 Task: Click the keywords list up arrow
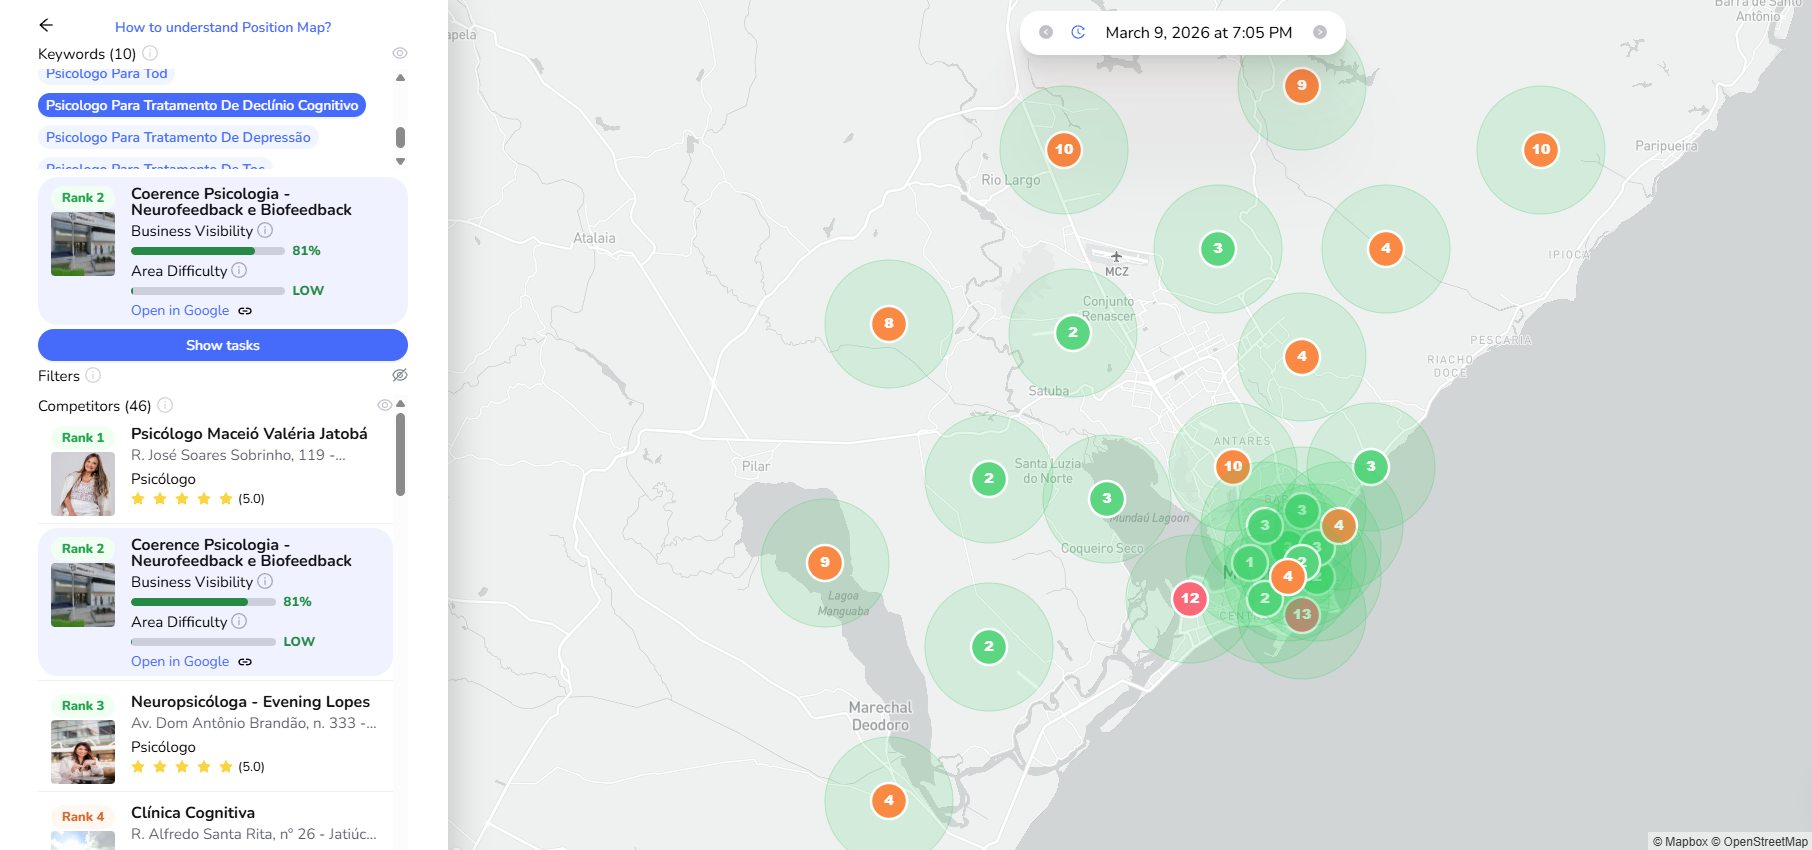[400, 77]
